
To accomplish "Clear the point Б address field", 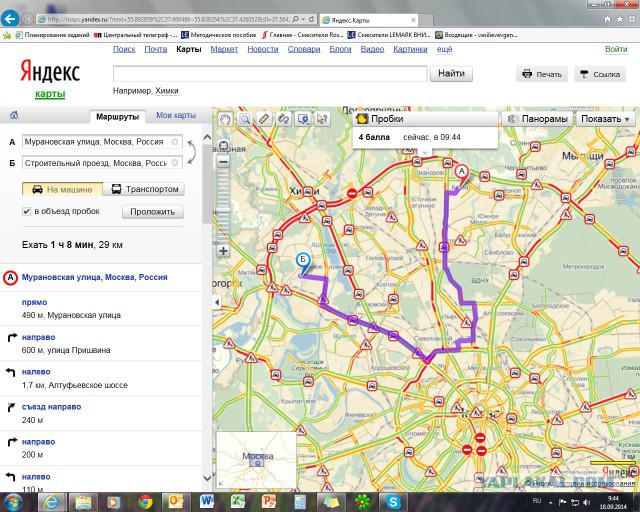I will point(175,163).
